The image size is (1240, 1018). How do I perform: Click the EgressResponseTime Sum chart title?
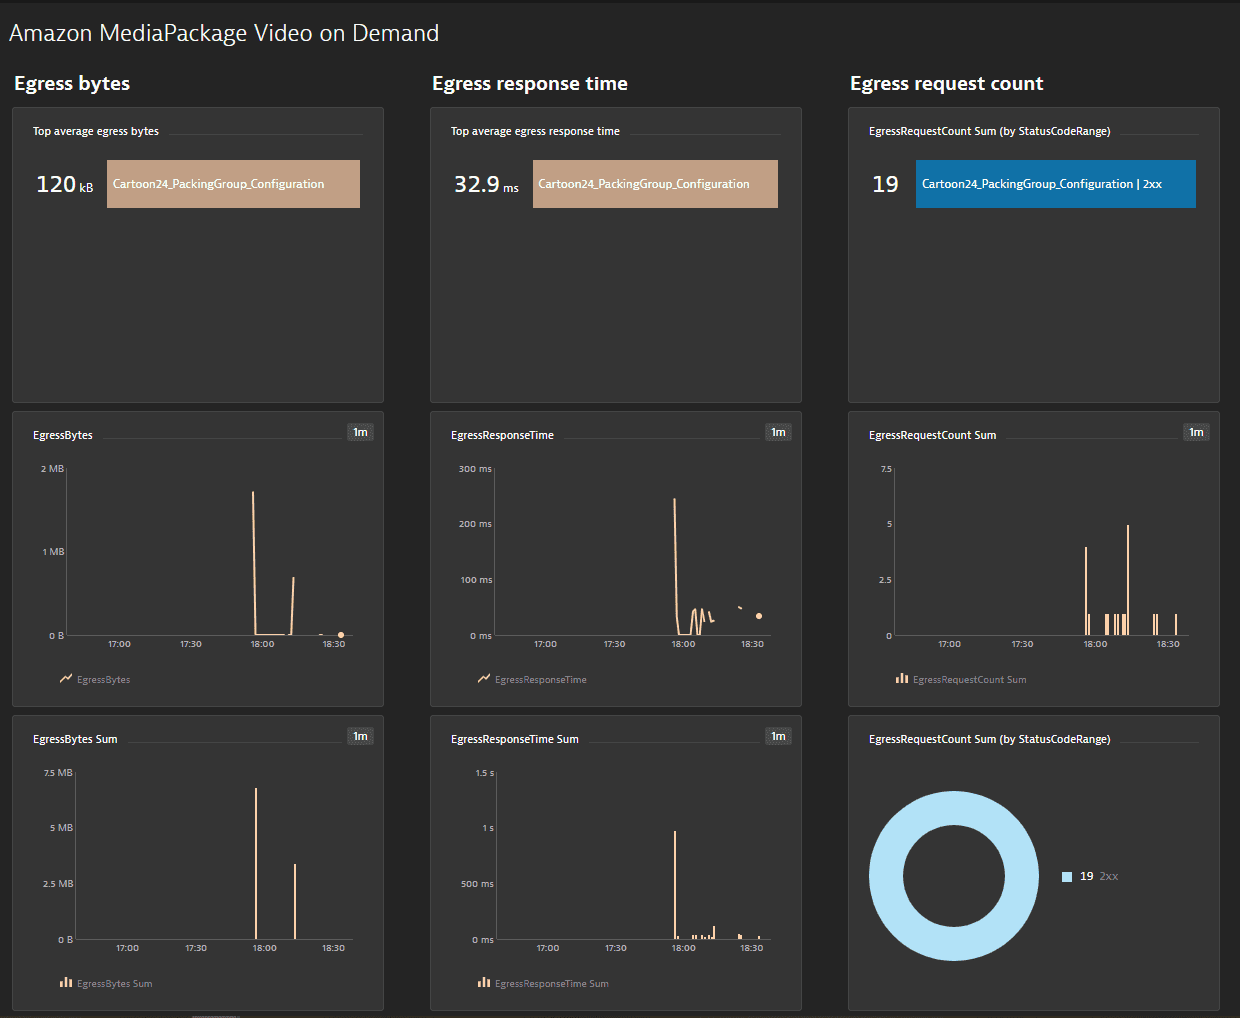(x=515, y=739)
